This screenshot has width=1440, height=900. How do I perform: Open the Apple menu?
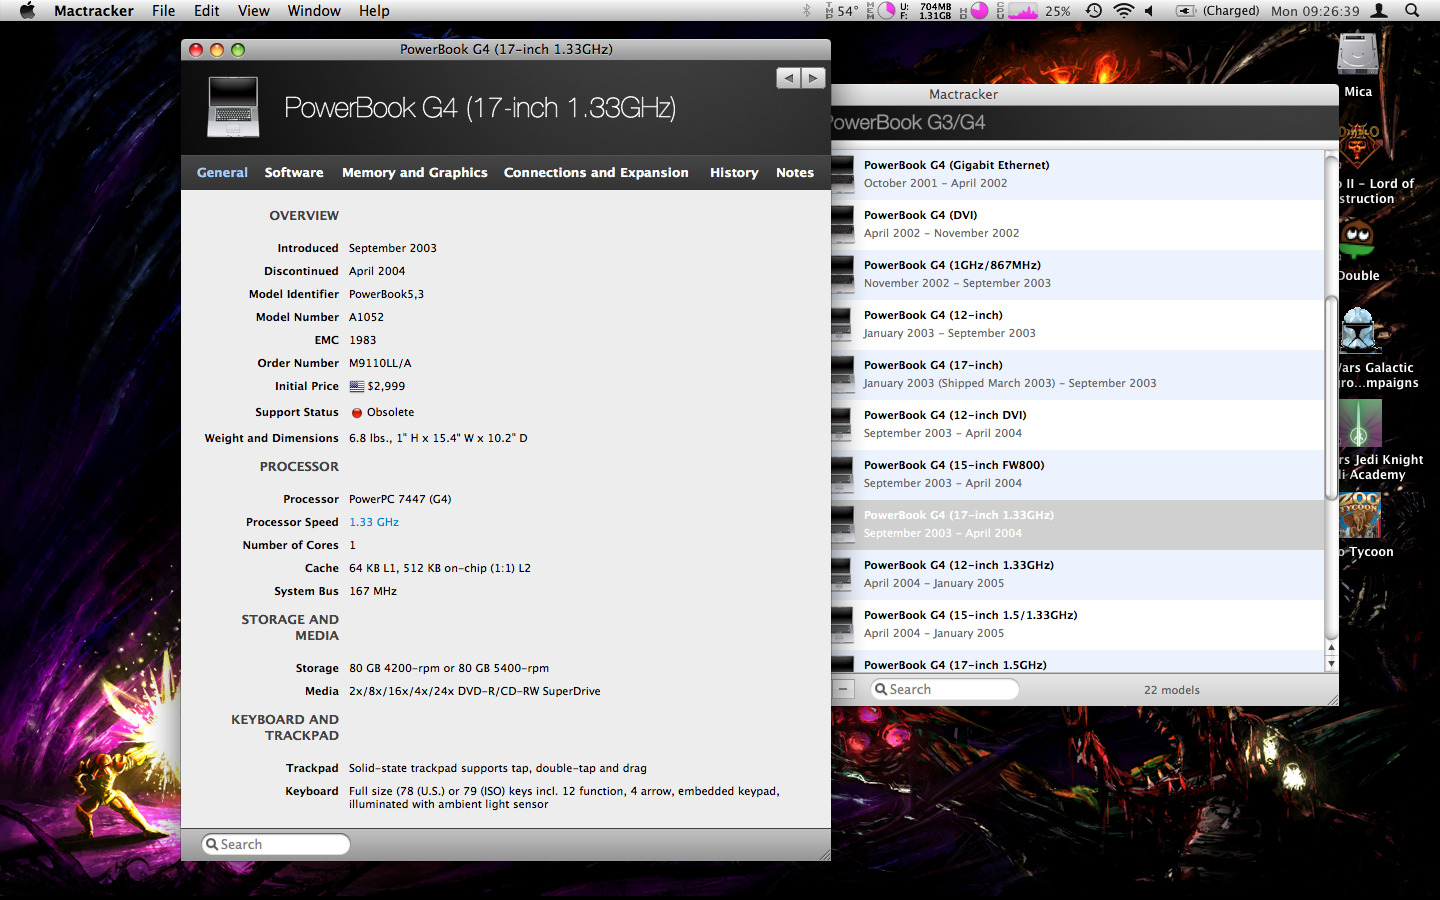point(27,11)
